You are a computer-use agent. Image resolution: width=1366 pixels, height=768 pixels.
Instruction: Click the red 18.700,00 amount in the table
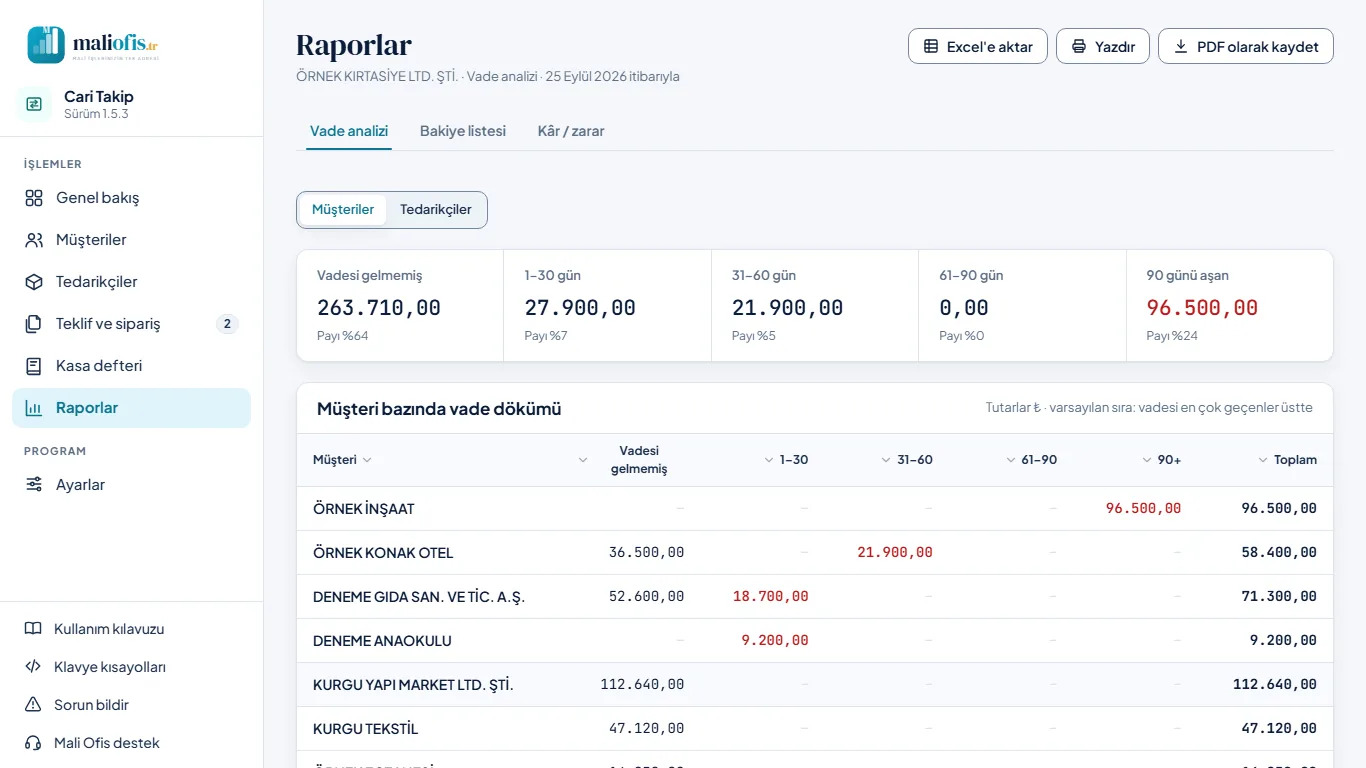[771, 597]
